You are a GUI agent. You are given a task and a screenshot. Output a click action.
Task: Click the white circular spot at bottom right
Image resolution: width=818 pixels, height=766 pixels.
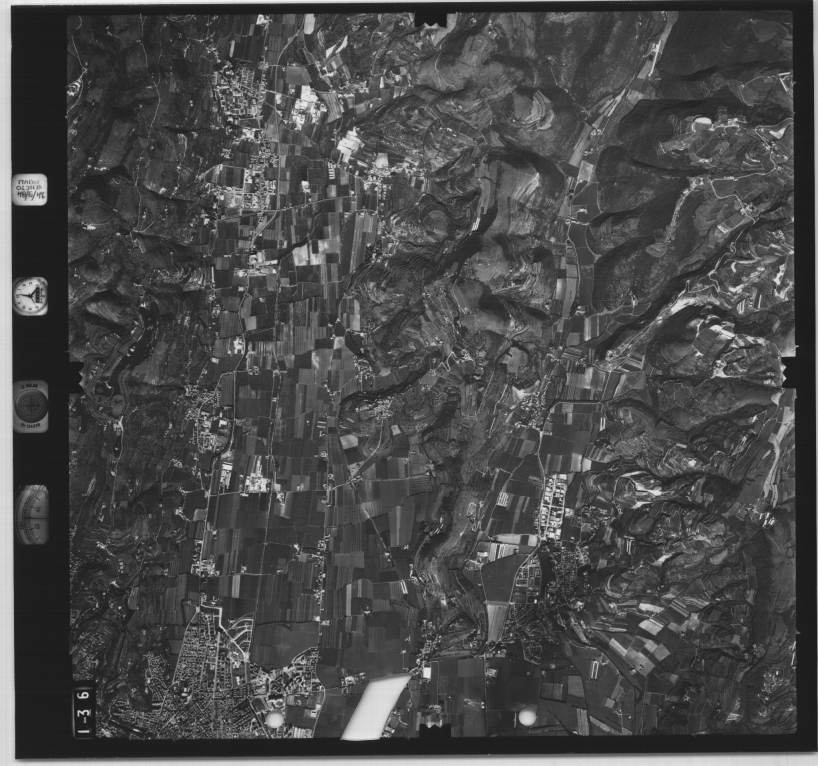pos(527,716)
